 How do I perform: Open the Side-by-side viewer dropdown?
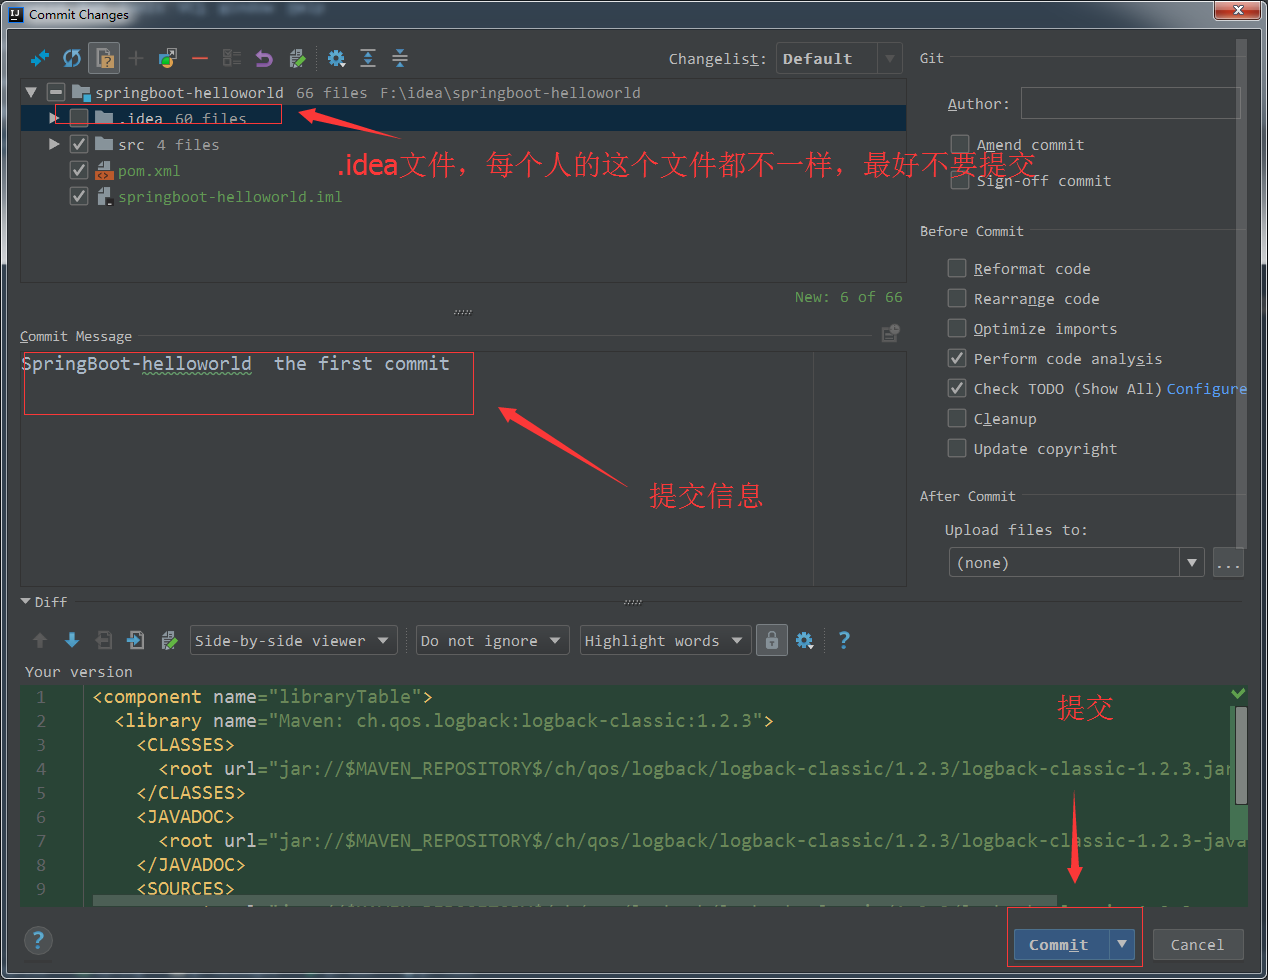(x=293, y=640)
